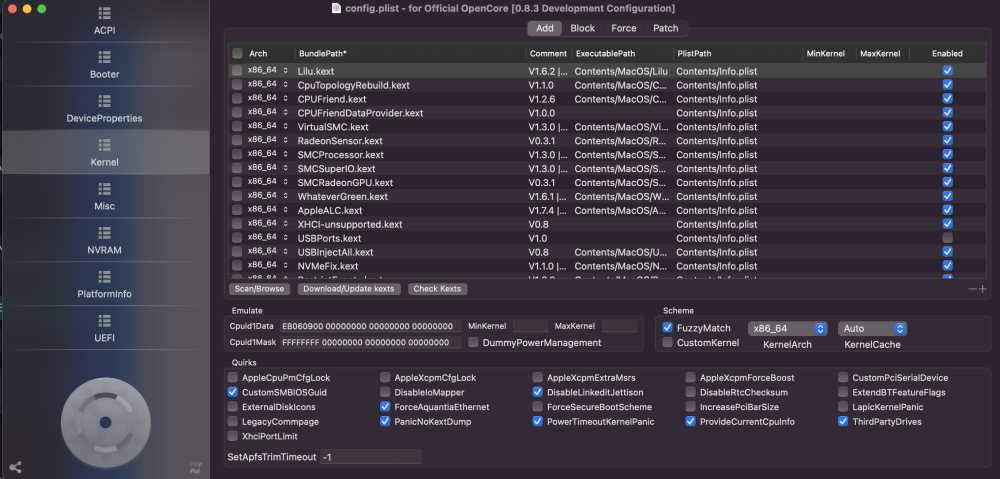This screenshot has height=479, width=1000.
Task: Click Download/Update kexts button
Action: pyautogui.click(x=349, y=289)
